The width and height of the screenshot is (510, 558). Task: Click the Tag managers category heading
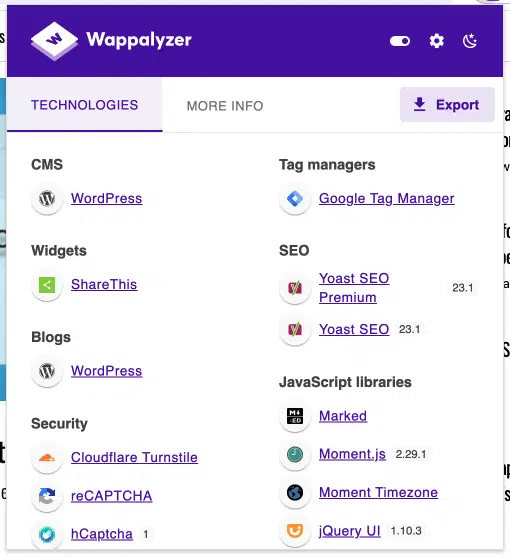click(327, 165)
